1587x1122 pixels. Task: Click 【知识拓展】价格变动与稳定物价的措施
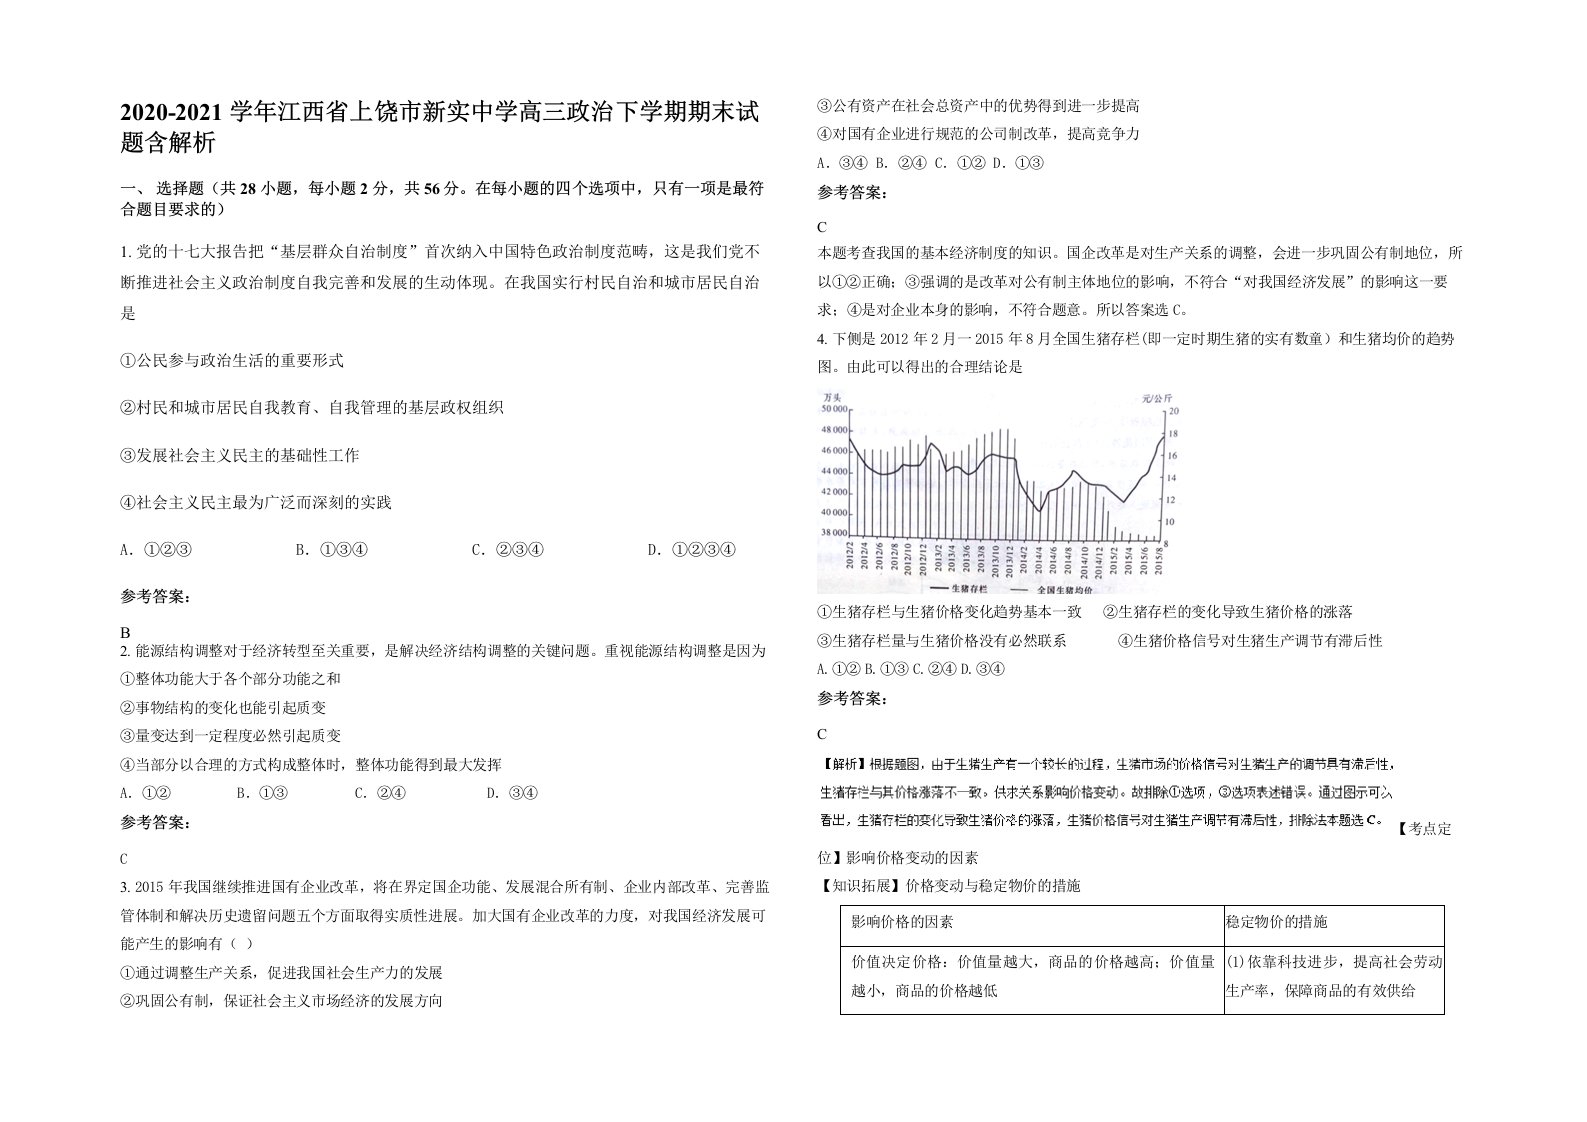click(x=949, y=886)
